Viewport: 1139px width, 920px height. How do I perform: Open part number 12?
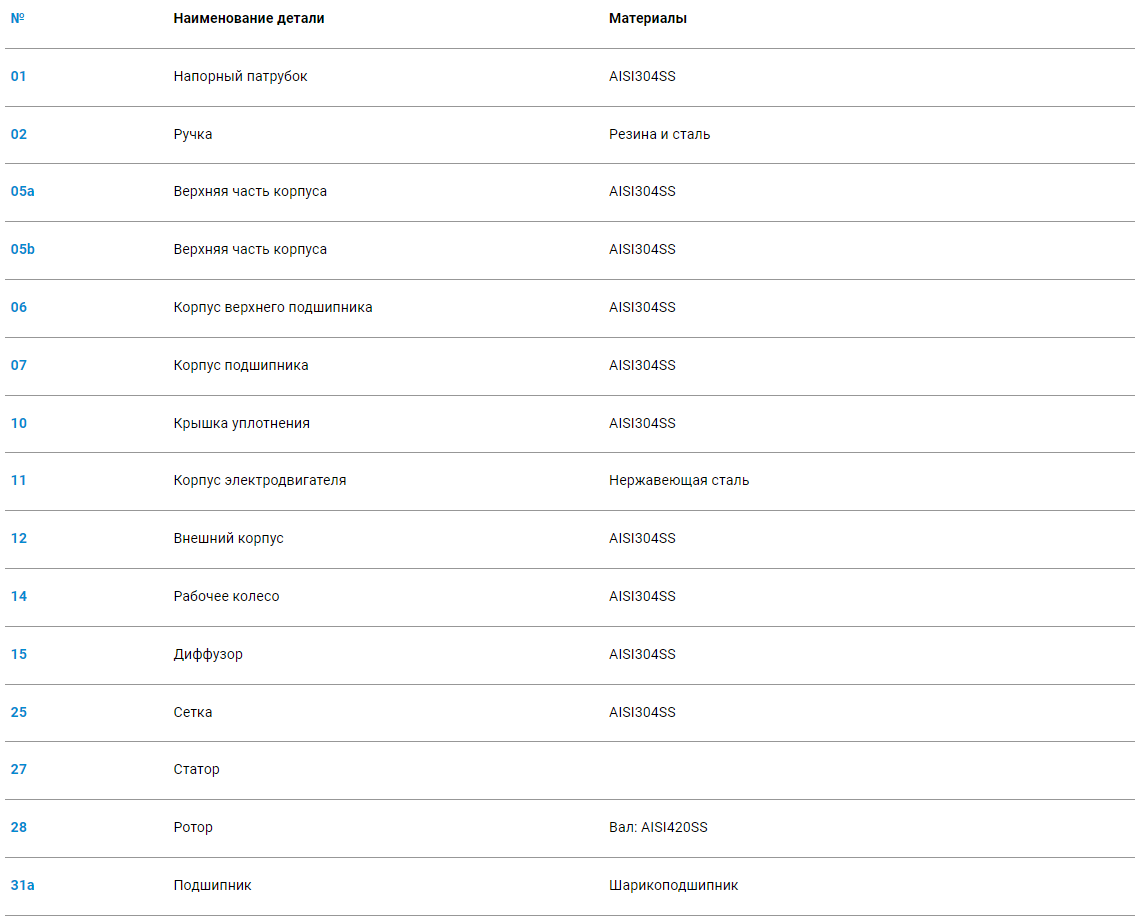19,538
